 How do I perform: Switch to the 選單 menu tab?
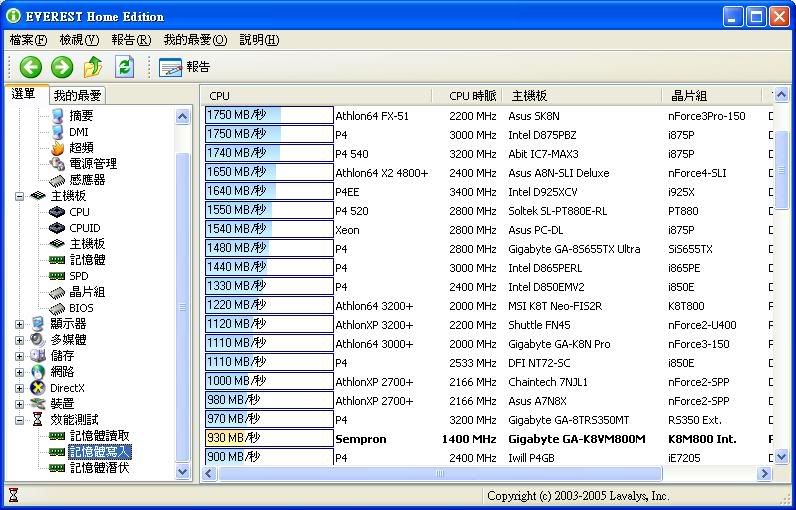coord(24,94)
